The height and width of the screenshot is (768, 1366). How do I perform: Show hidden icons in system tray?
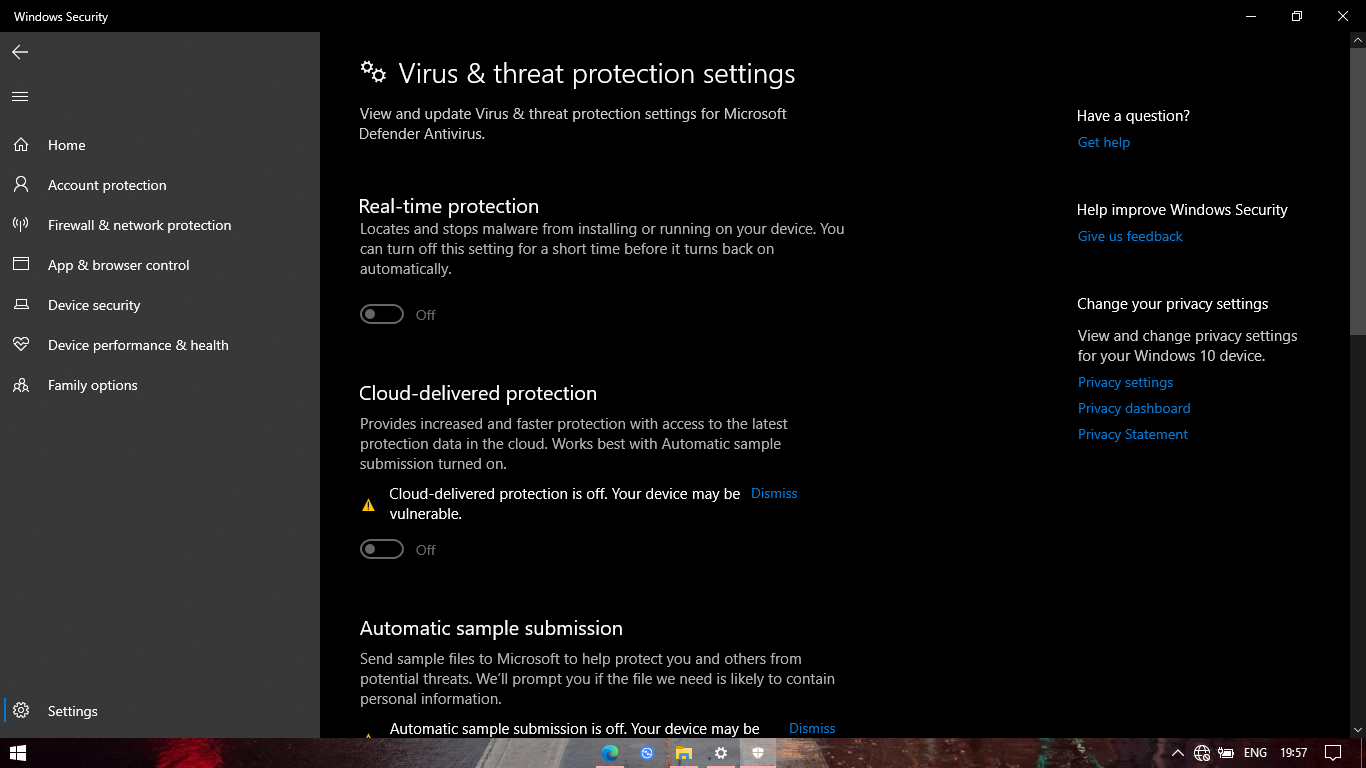[1177, 753]
